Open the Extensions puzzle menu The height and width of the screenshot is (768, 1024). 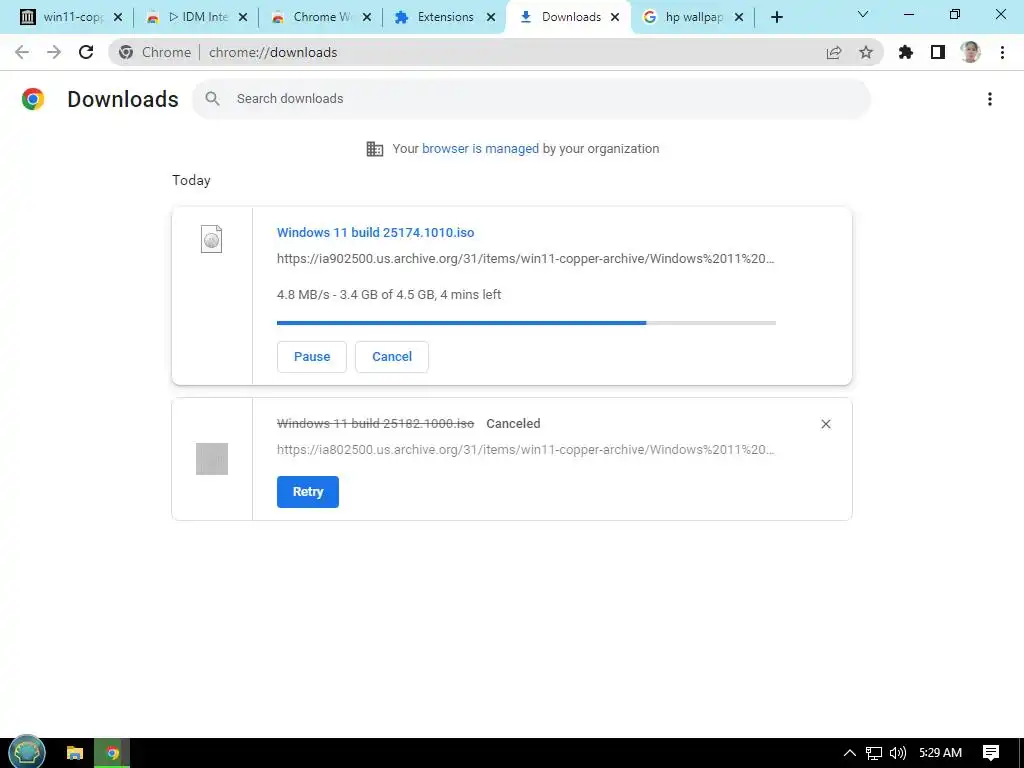click(x=906, y=52)
